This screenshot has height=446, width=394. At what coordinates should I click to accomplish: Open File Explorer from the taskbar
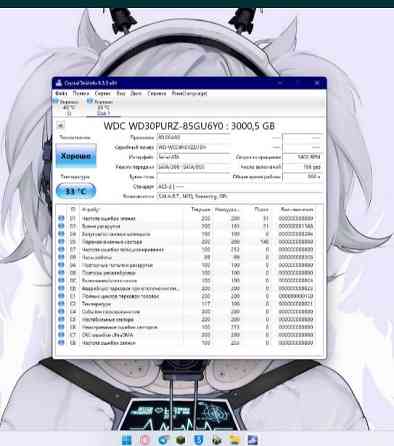(235, 440)
